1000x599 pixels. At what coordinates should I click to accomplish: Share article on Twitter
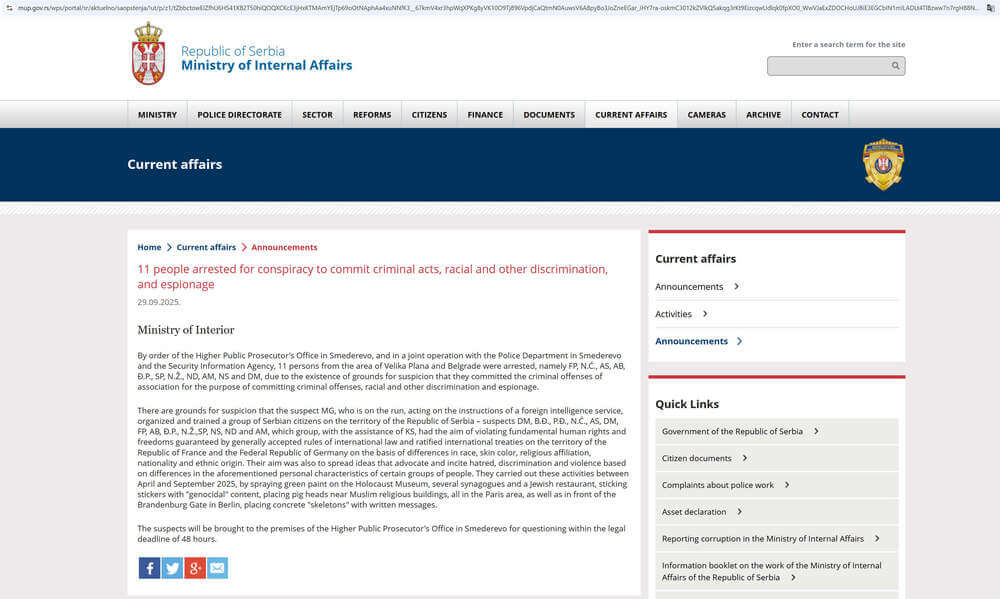pyautogui.click(x=172, y=568)
